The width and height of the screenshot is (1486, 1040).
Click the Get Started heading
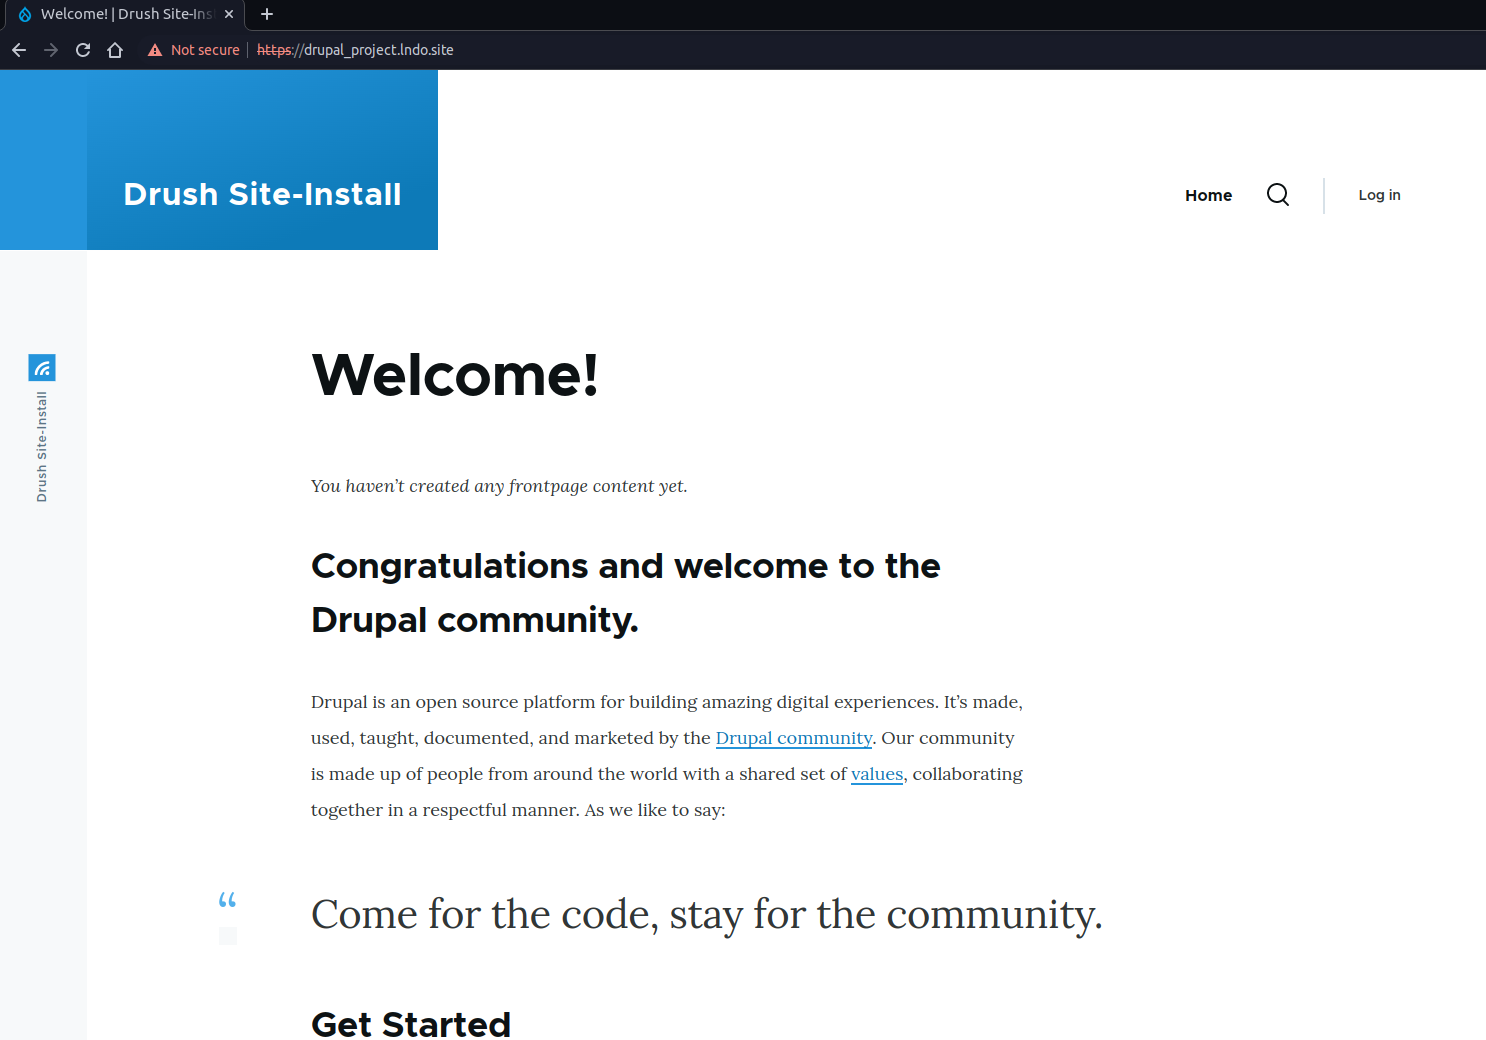tap(411, 1024)
